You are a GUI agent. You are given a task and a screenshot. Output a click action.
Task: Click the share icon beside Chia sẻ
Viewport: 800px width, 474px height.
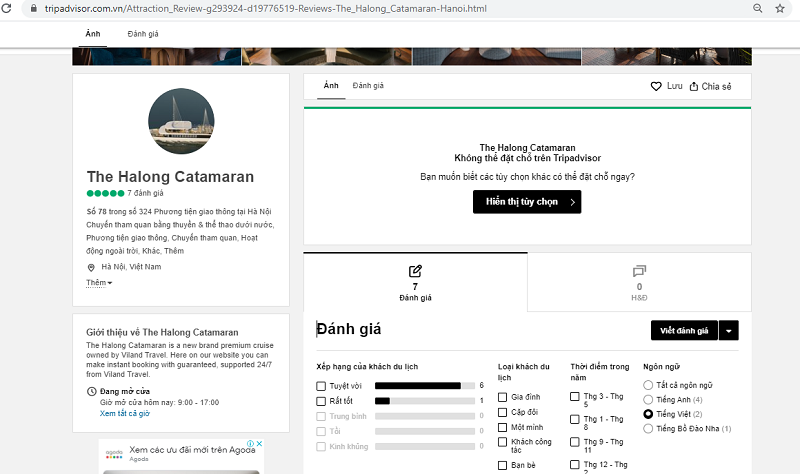(694, 86)
